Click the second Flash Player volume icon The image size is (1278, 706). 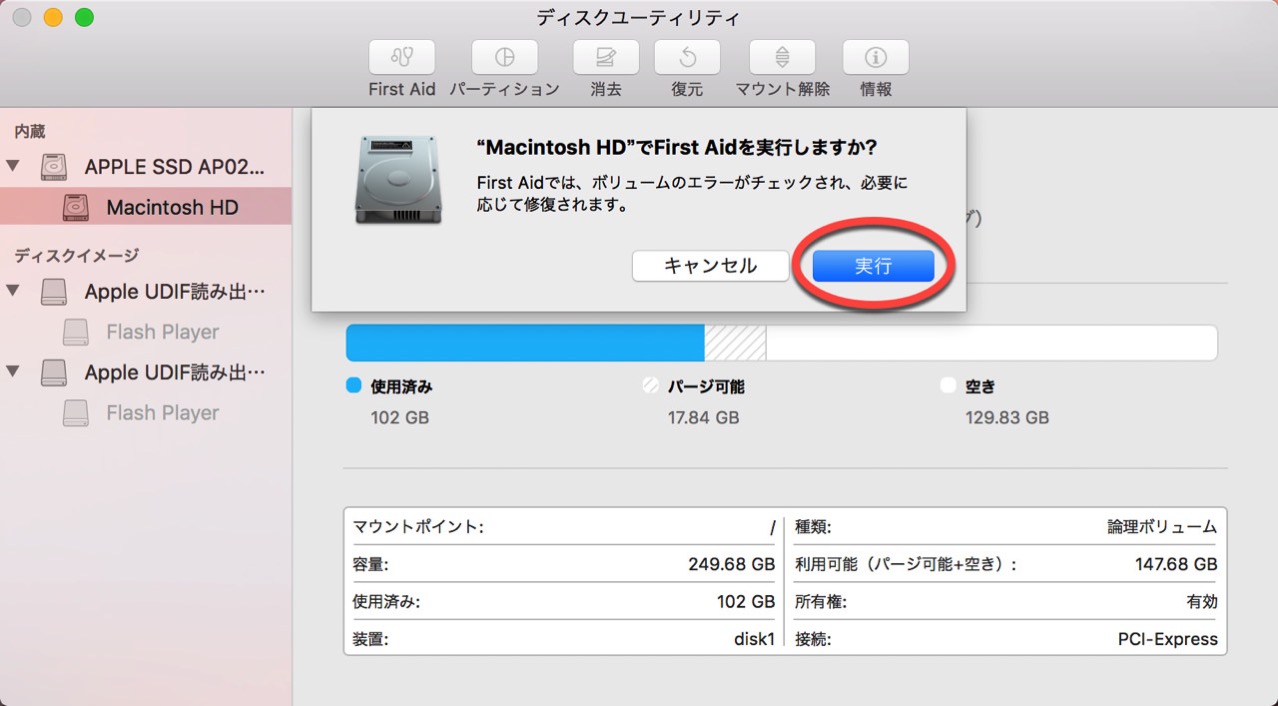click(x=76, y=412)
